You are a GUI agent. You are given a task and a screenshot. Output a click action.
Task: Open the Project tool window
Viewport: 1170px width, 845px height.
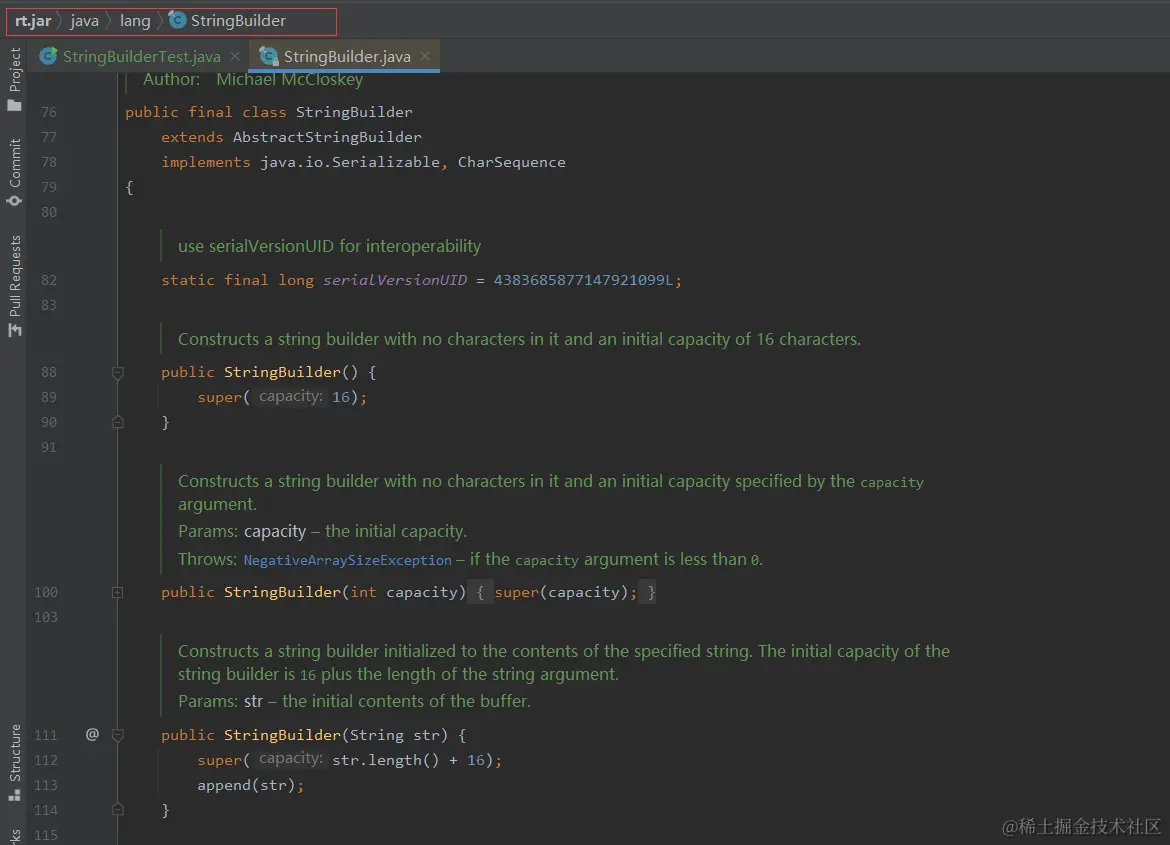(x=14, y=78)
